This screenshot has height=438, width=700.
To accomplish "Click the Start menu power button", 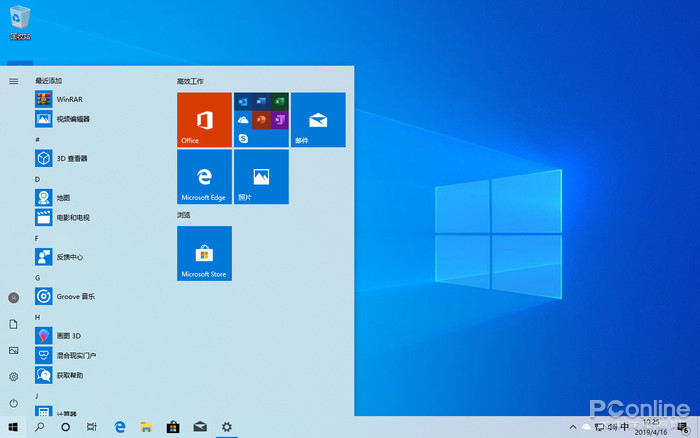I will pos(13,402).
